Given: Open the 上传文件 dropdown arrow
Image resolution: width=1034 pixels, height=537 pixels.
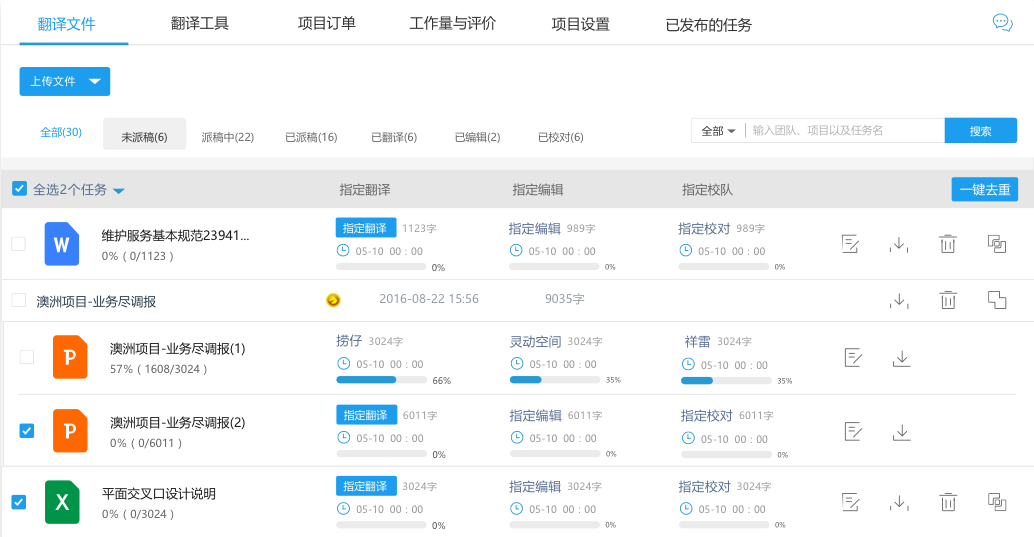Looking at the screenshot, I should click(x=95, y=82).
